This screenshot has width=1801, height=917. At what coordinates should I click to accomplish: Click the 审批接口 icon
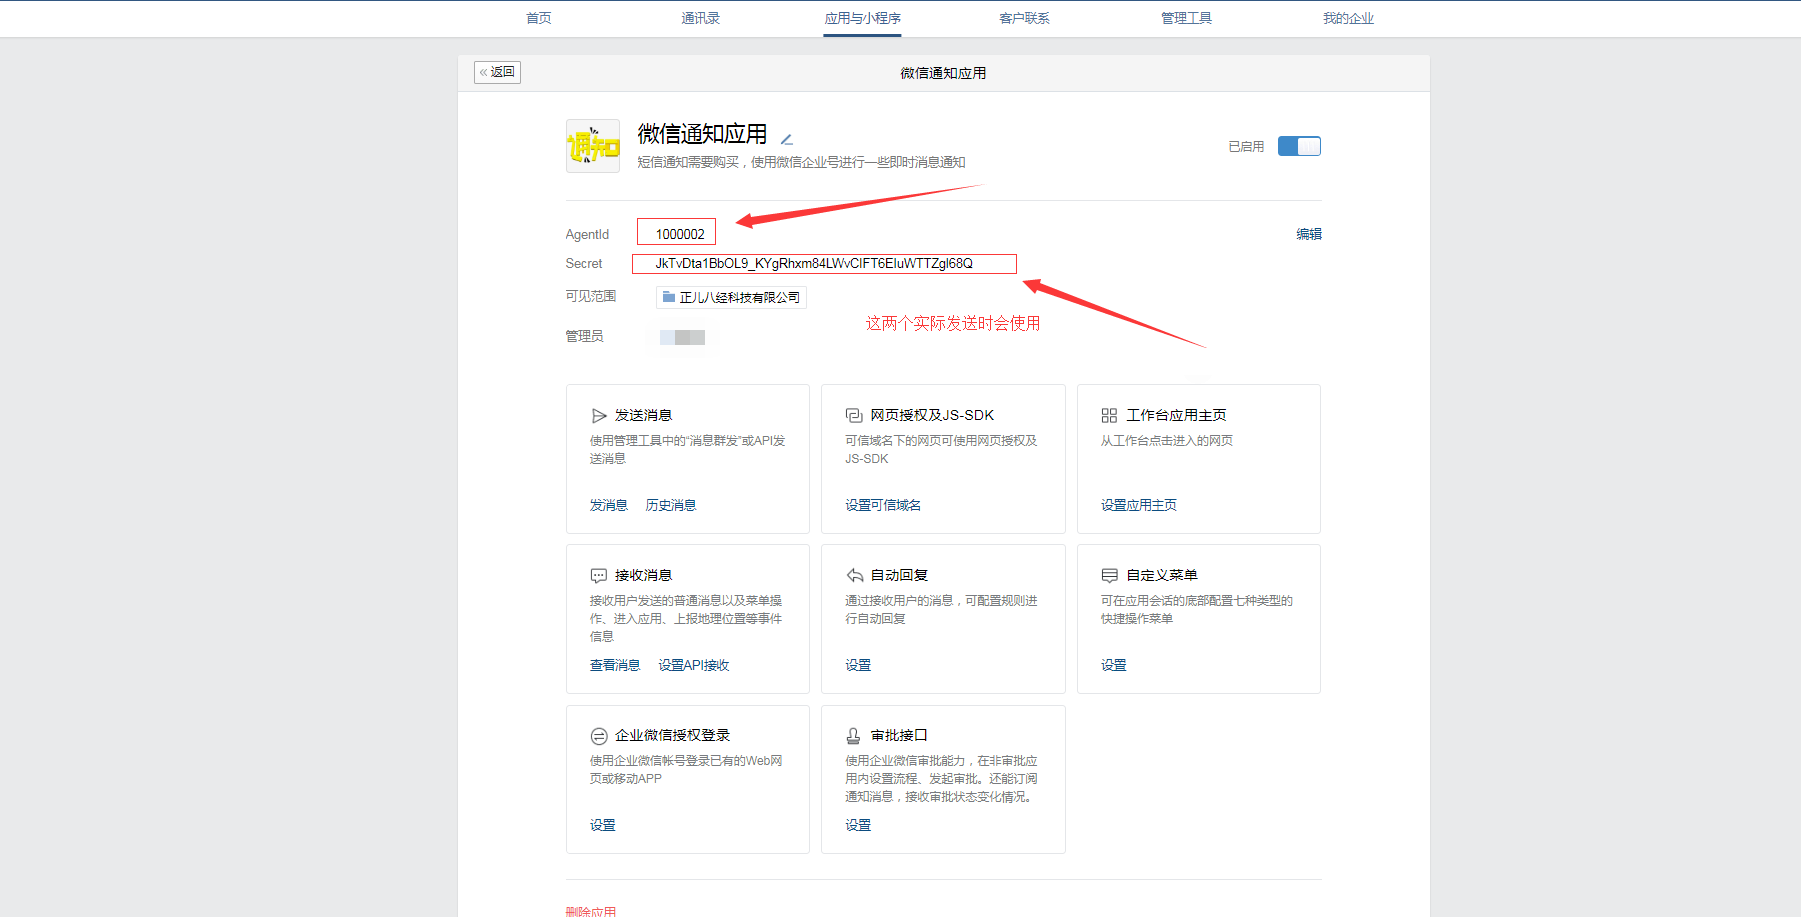click(x=854, y=734)
